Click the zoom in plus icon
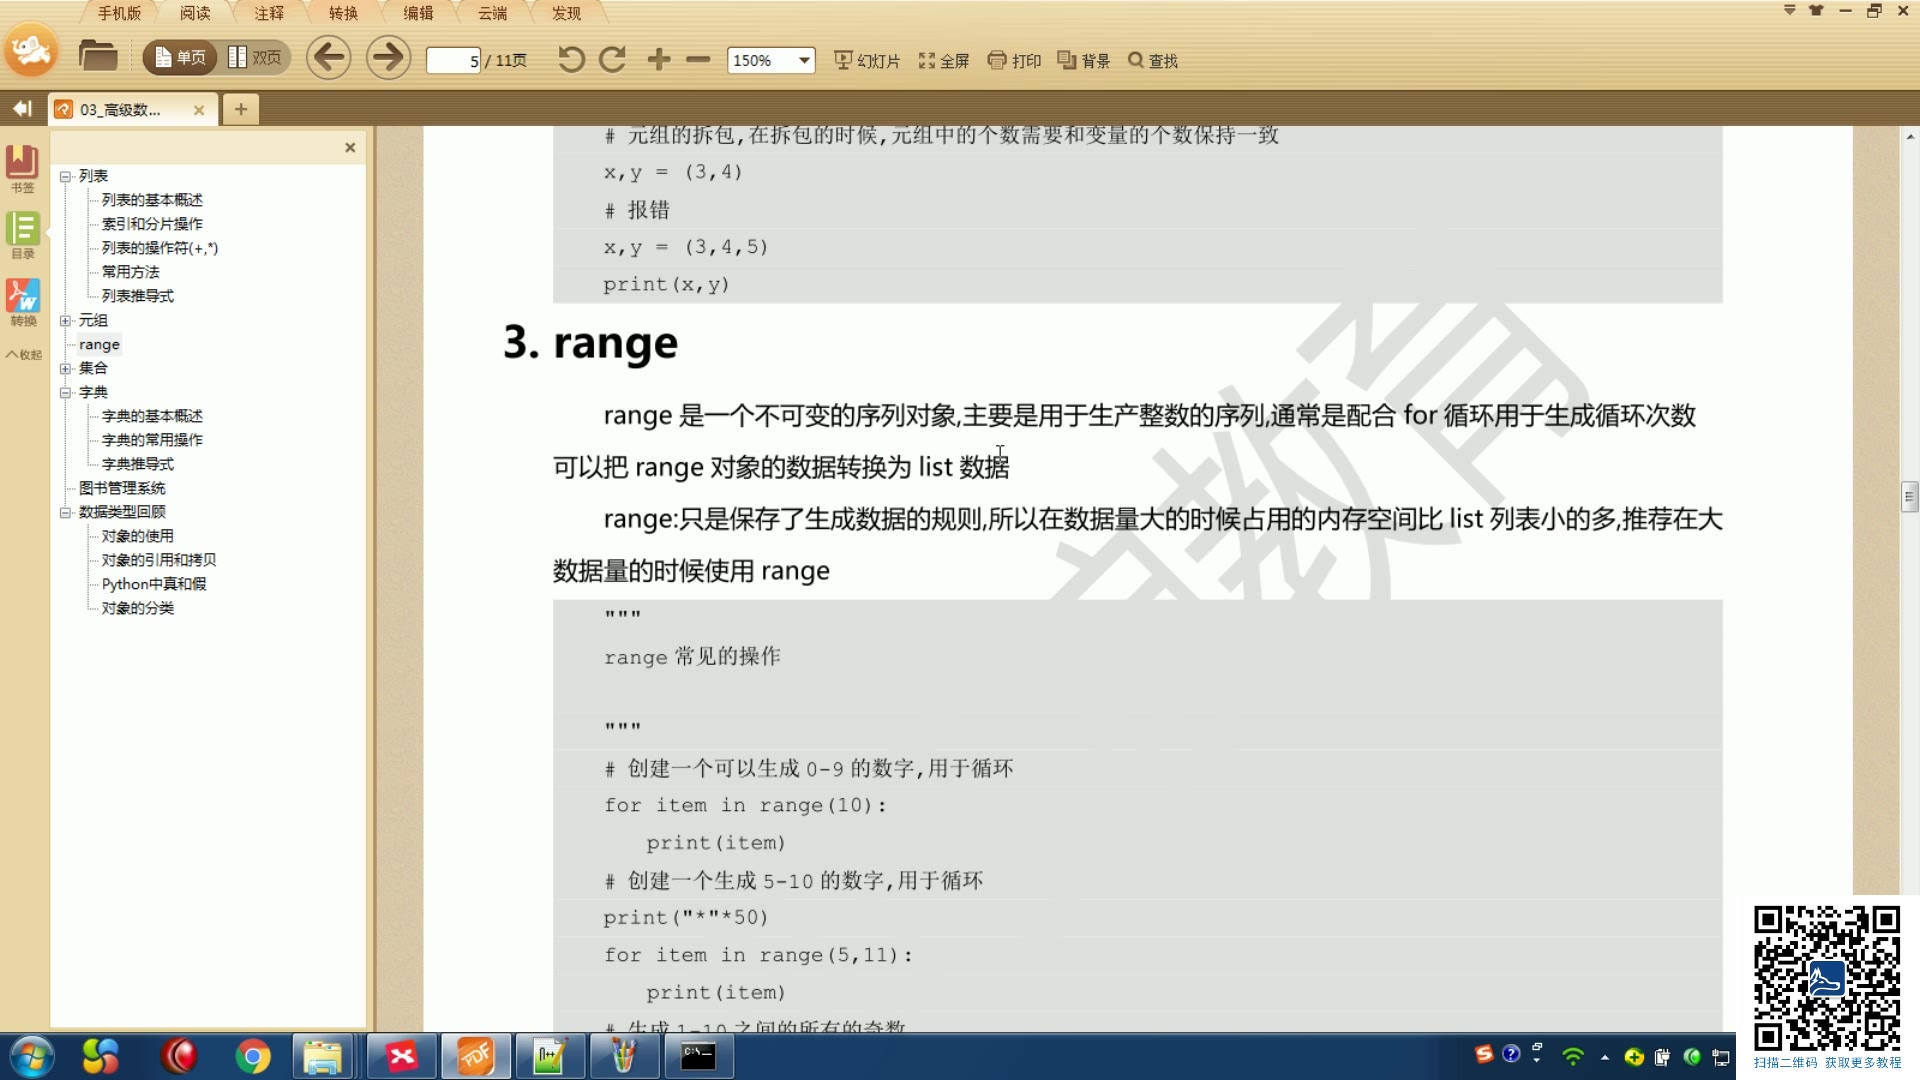This screenshot has height=1080, width=1920. pyautogui.click(x=658, y=60)
